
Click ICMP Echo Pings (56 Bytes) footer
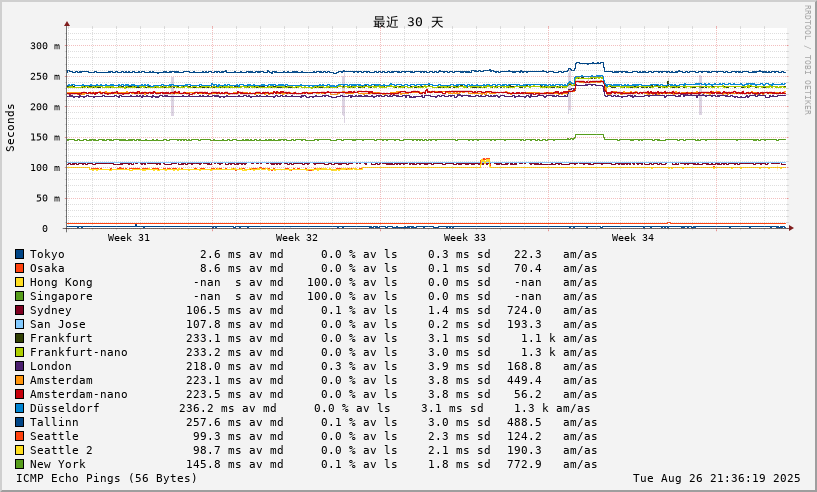point(107,478)
